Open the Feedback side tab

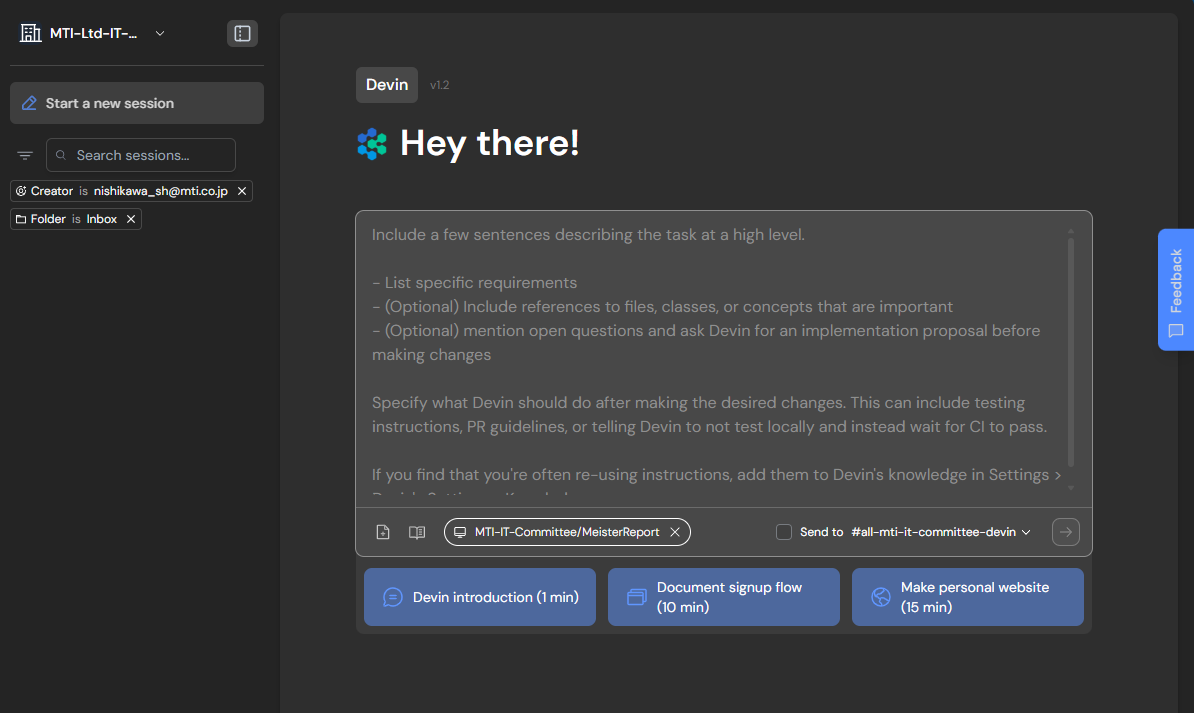tap(1176, 289)
